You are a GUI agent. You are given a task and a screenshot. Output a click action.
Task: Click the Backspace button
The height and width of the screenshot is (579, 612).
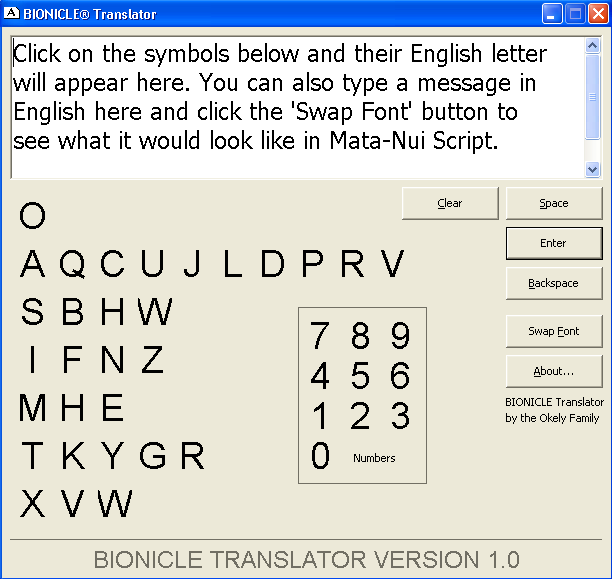(554, 283)
